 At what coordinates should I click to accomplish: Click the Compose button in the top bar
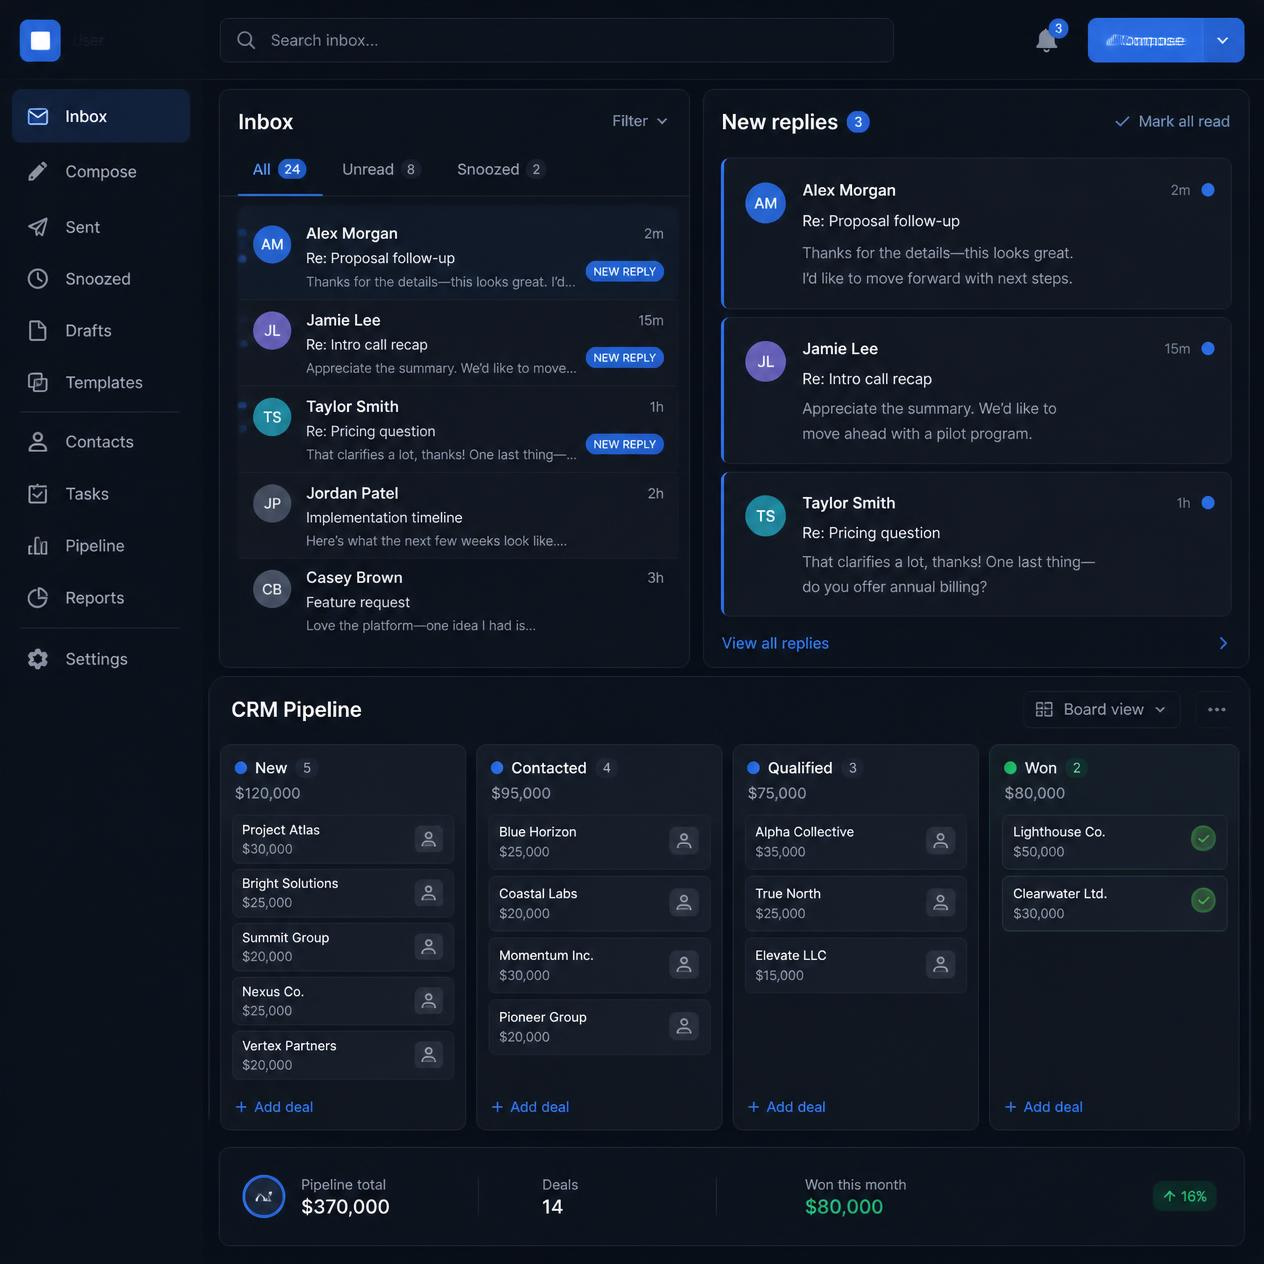coord(1145,40)
